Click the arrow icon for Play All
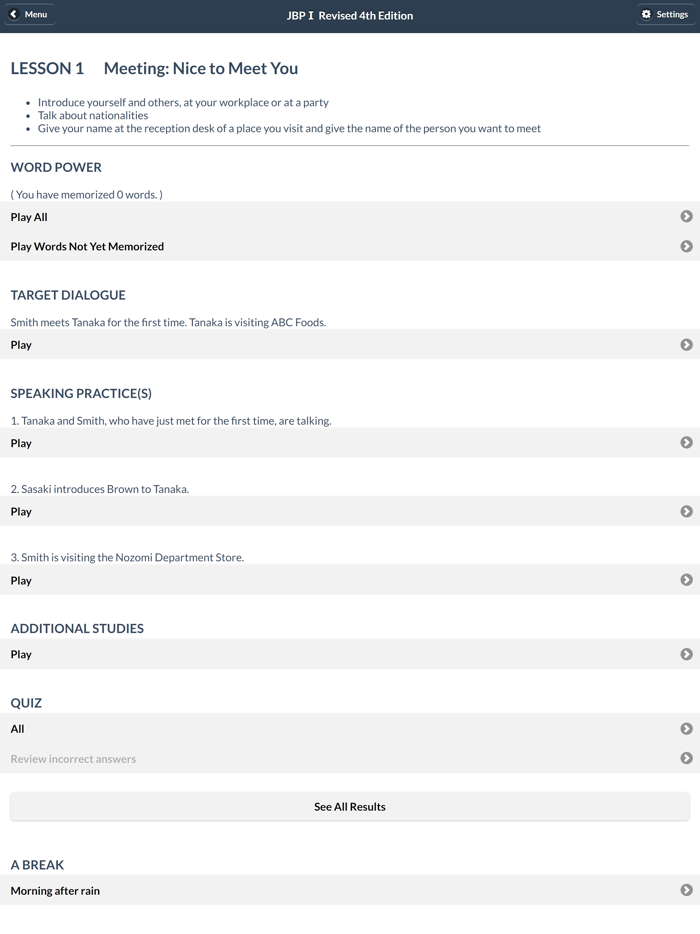700x934 pixels. point(686,217)
